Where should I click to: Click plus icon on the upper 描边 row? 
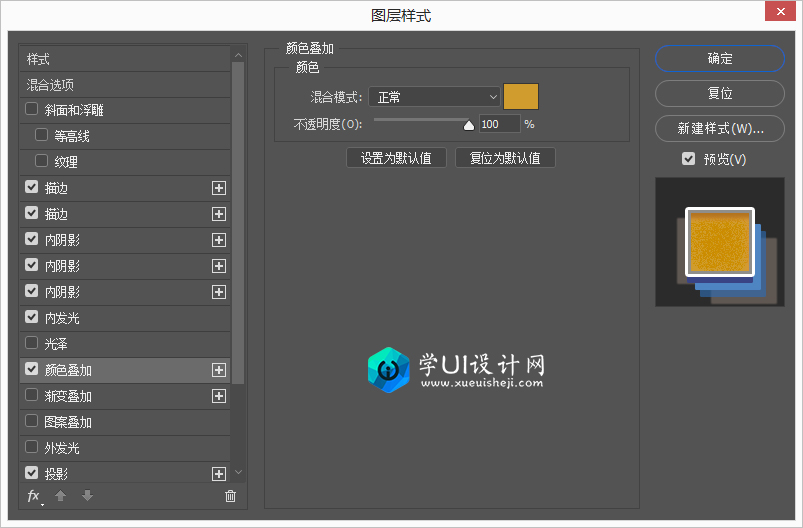coord(219,188)
